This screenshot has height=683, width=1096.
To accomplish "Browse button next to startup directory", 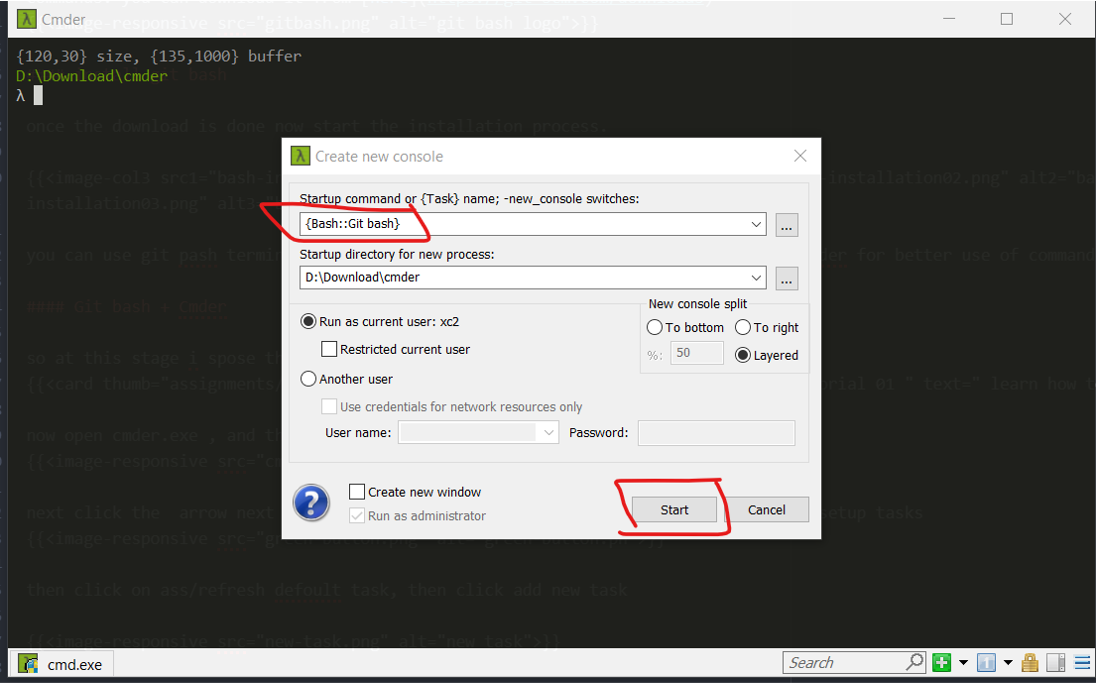I will [787, 278].
